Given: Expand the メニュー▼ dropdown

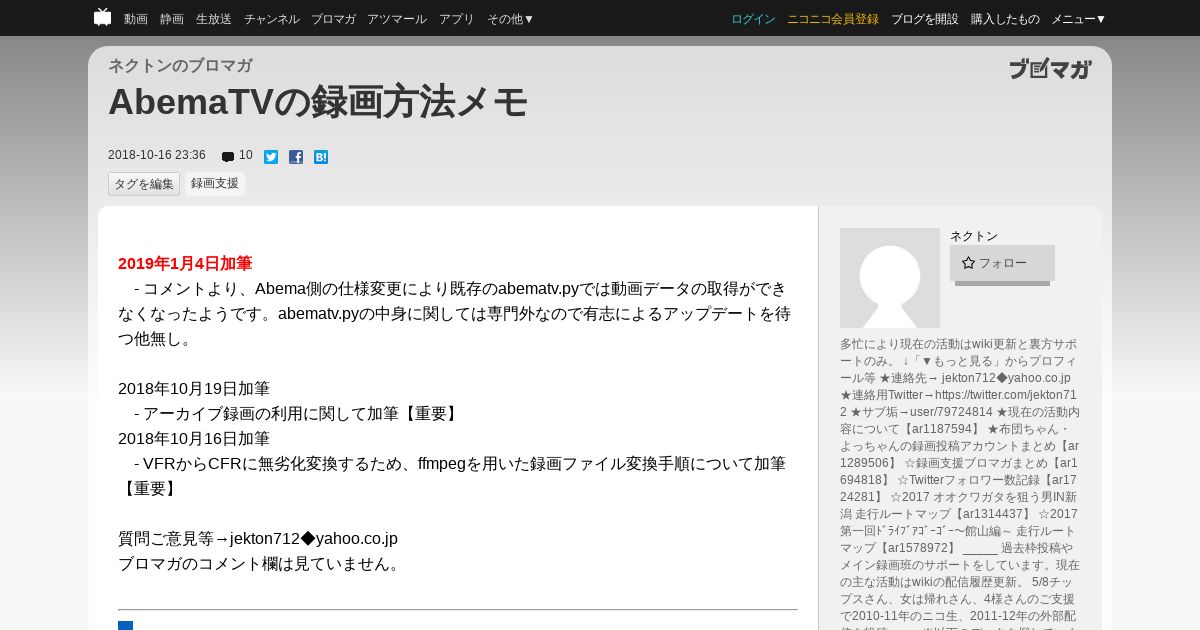Looking at the screenshot, I should pos(1079,19).
